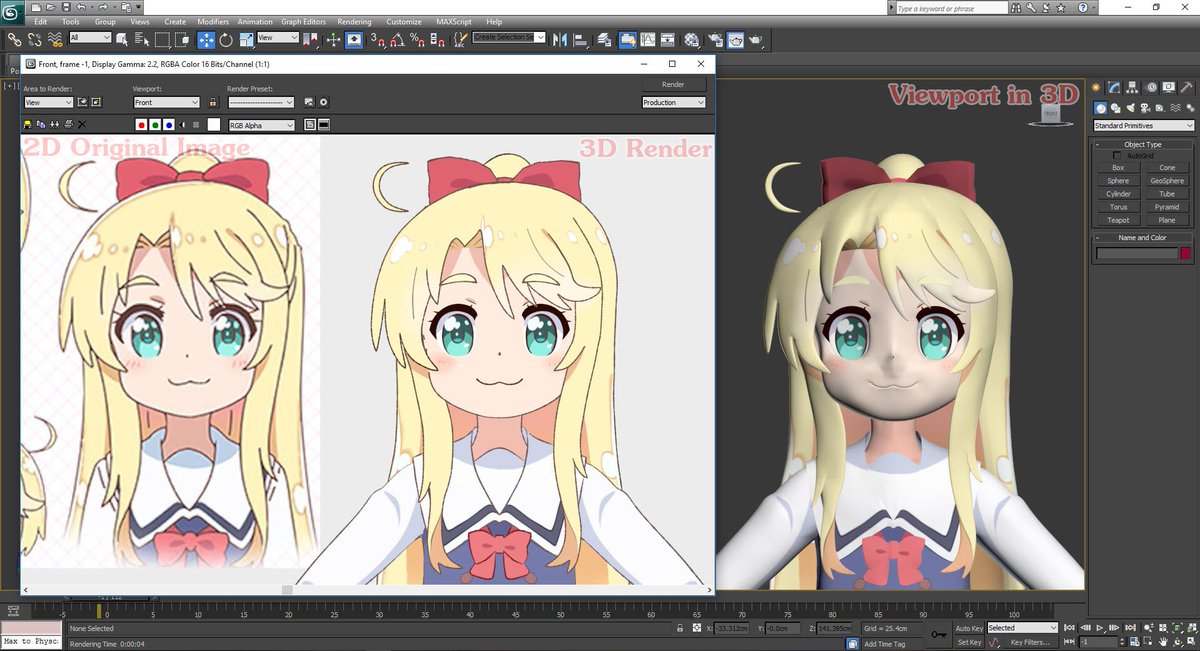This screenshot has height=651, width=1200.
Task: Collapse the Name and Color rollout
Action: pos(1142,238)
